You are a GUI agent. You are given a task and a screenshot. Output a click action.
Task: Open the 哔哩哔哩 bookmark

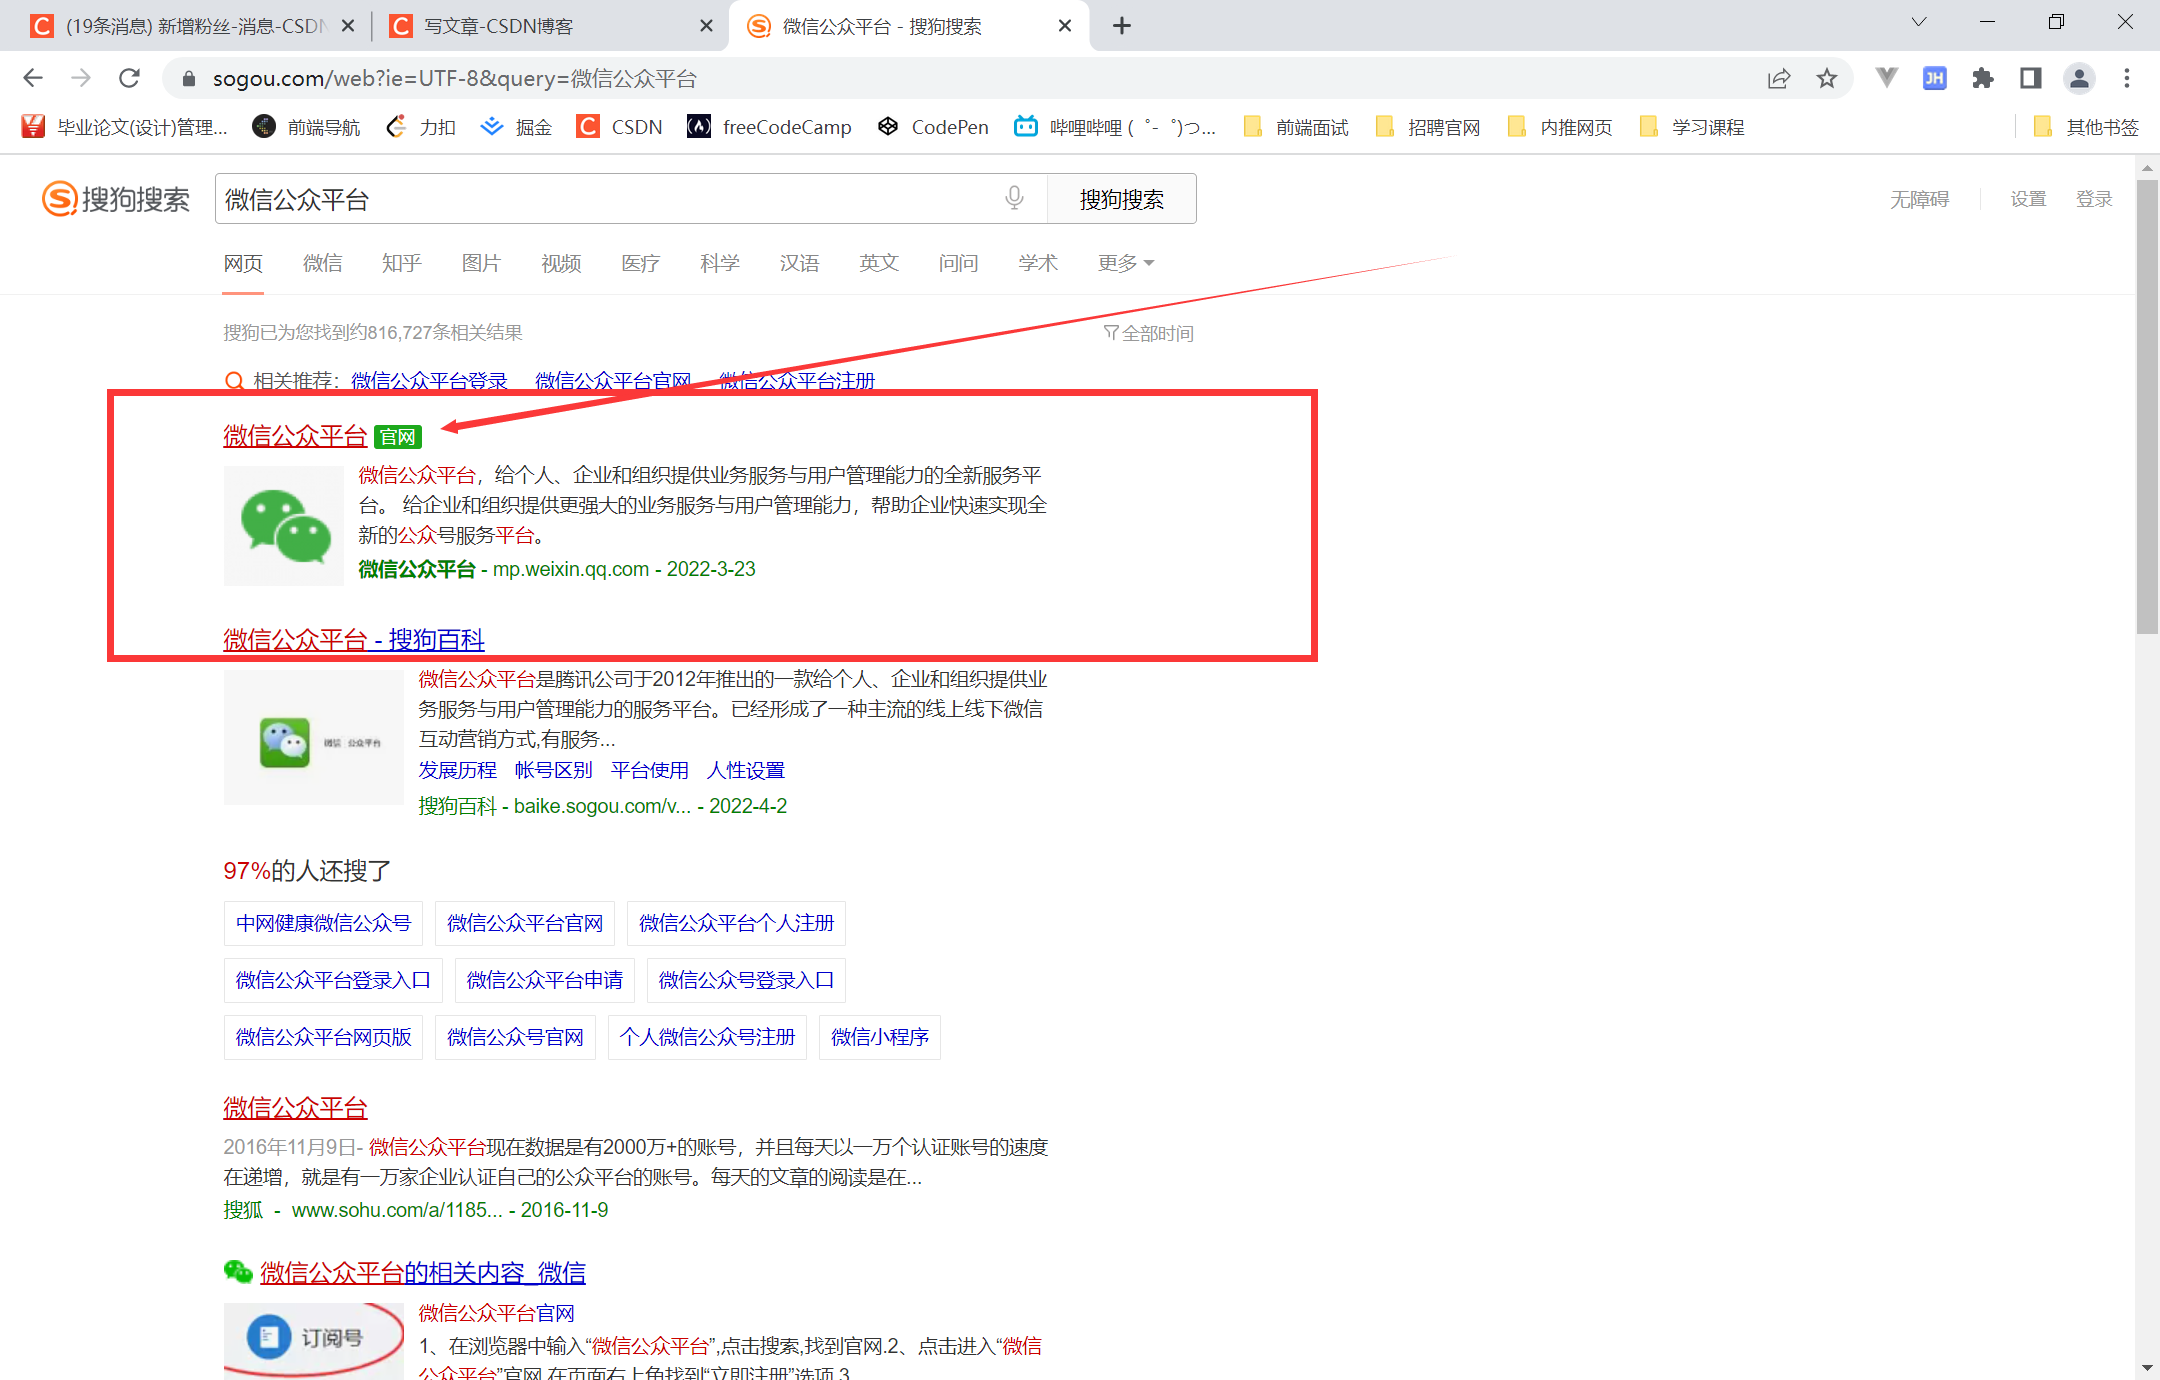point(1115,127)
